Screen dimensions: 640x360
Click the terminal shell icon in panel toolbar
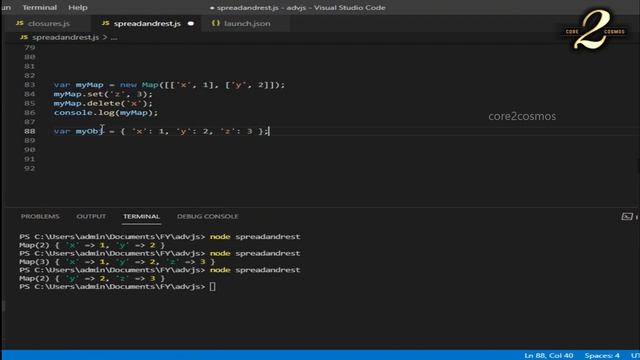coord(627,216)
